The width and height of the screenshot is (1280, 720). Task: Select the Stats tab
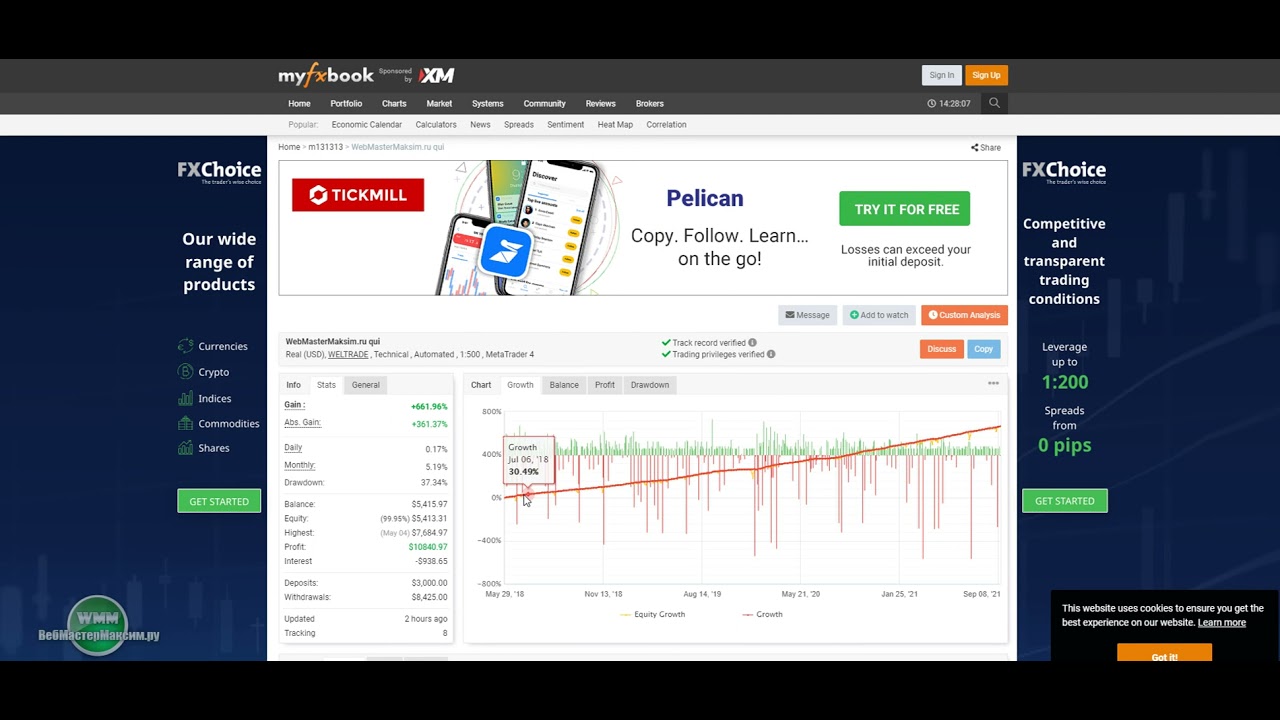tap(326, 385)
